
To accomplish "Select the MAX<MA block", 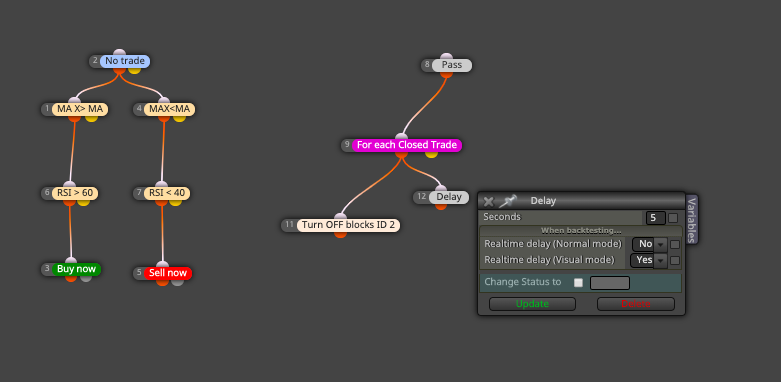I will (169, 109).
